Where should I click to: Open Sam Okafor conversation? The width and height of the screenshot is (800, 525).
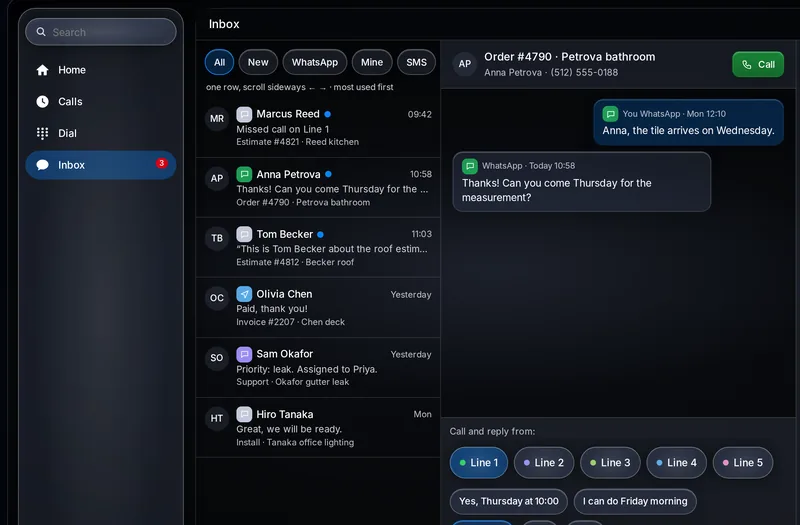tap(318, 367)
